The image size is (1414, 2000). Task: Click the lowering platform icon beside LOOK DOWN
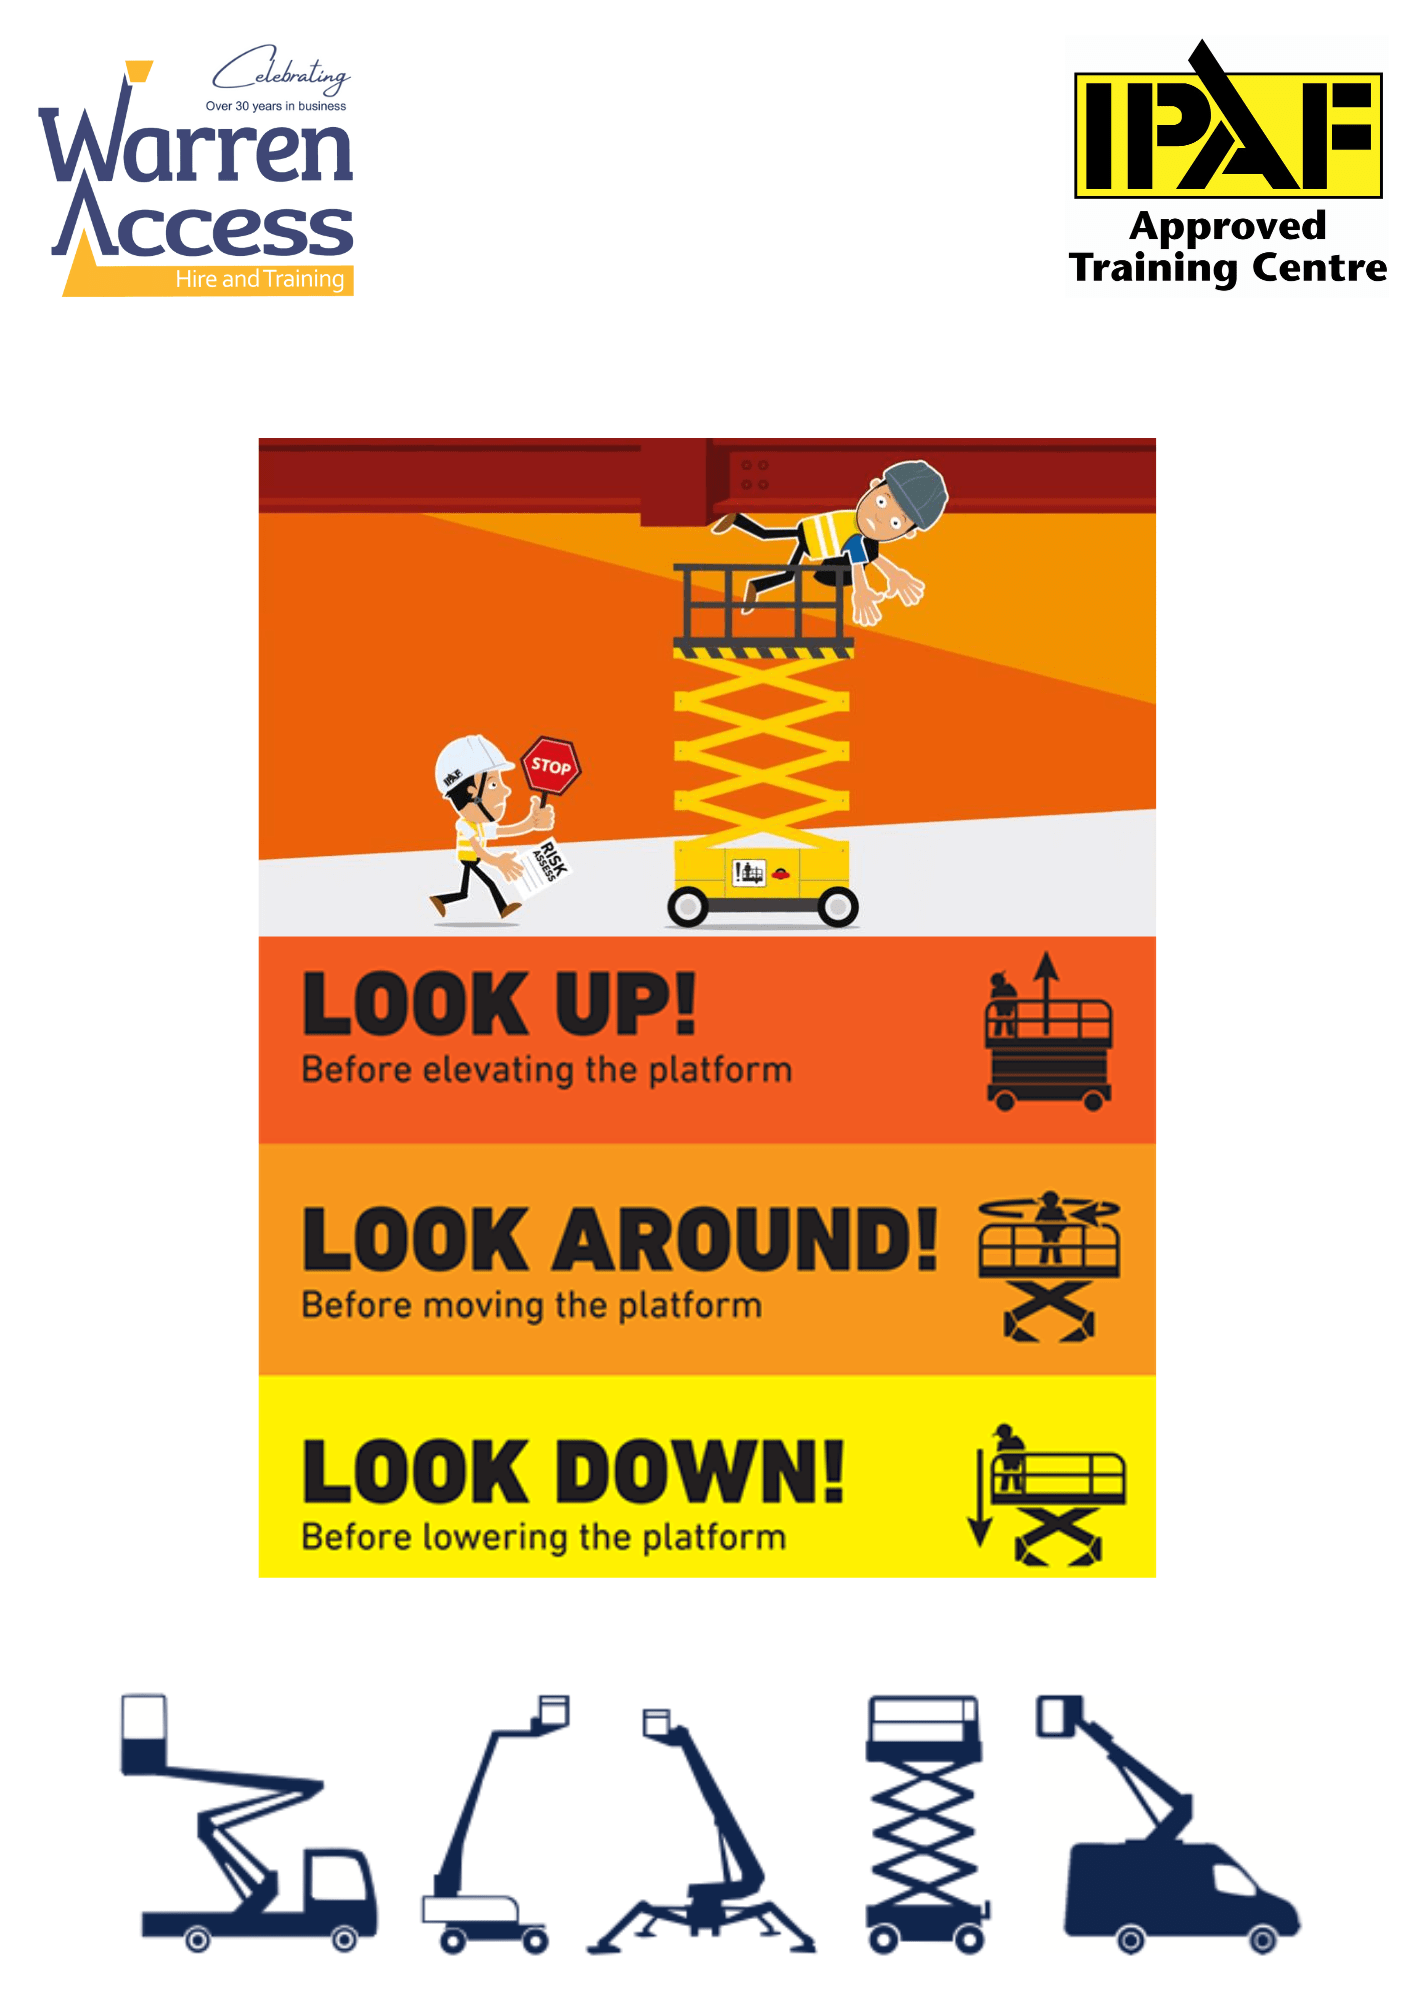click(1046, 1496)
